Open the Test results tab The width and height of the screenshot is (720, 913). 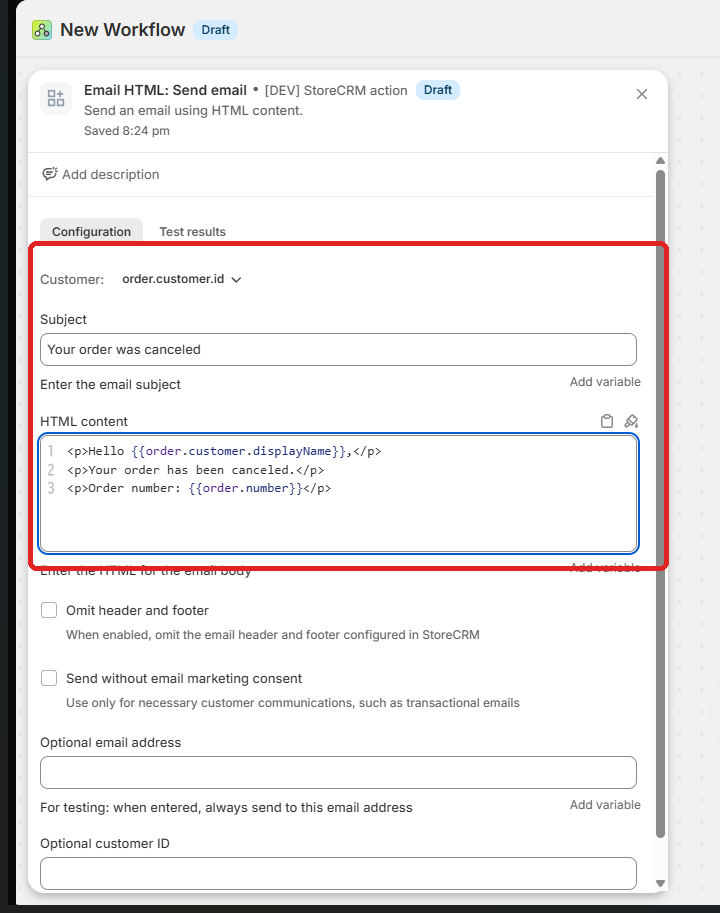193,231
